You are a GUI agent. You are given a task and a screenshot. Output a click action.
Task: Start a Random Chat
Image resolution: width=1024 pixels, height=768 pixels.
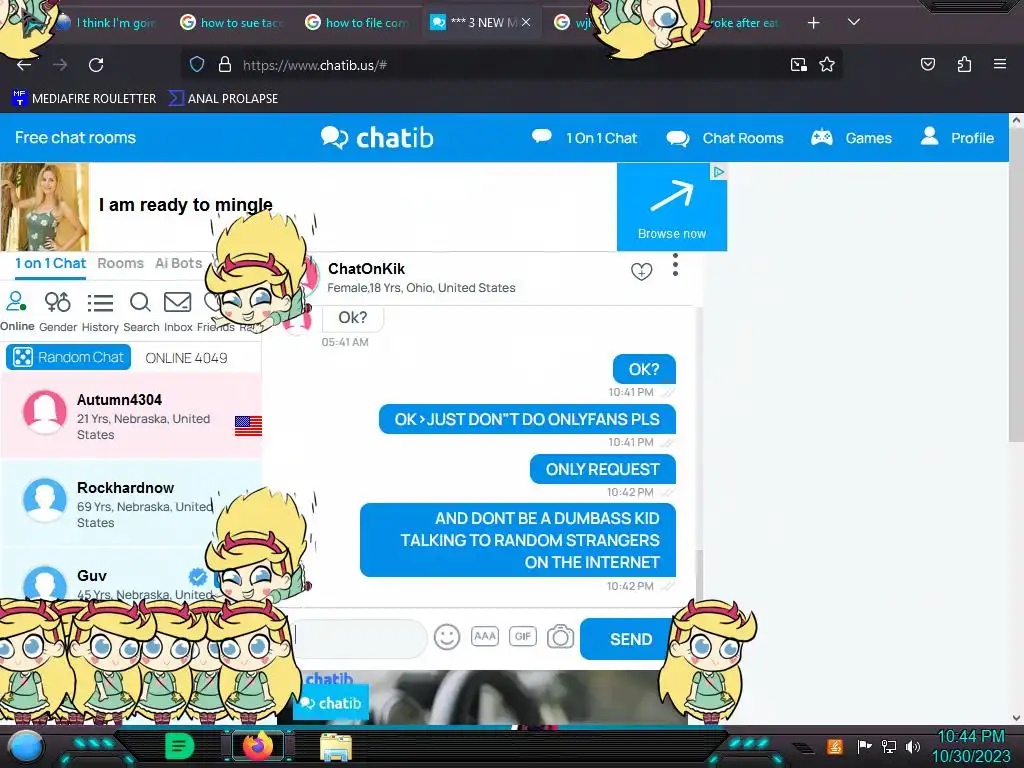coord(69,357)
